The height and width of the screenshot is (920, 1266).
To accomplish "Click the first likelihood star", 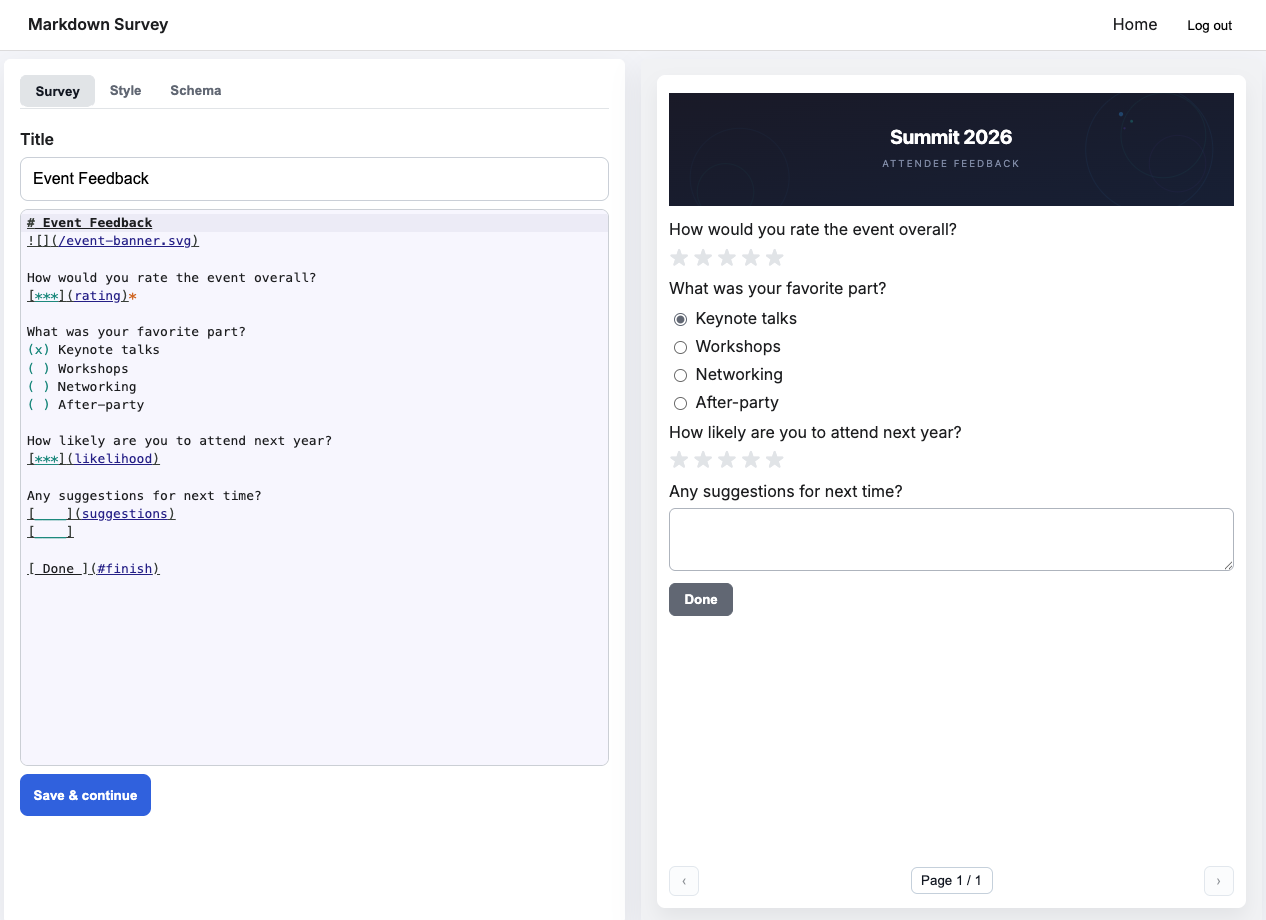I will 679,459.
